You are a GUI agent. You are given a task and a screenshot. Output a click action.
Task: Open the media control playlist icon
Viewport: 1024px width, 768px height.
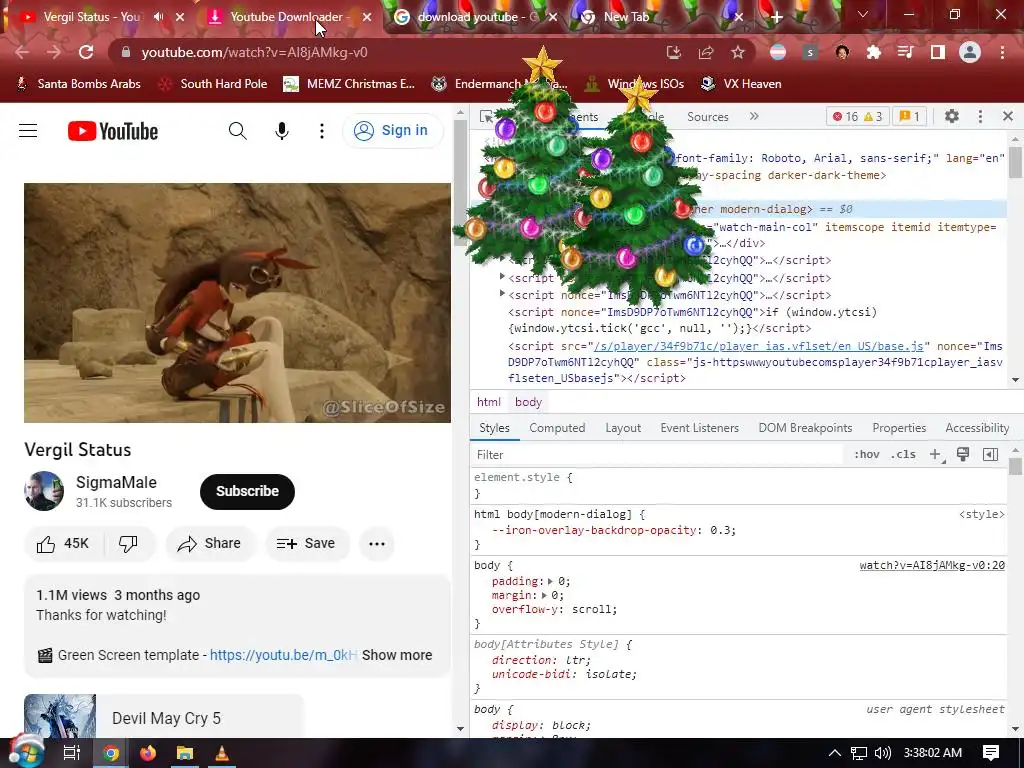pyautogui.click(x=906, y=52)
